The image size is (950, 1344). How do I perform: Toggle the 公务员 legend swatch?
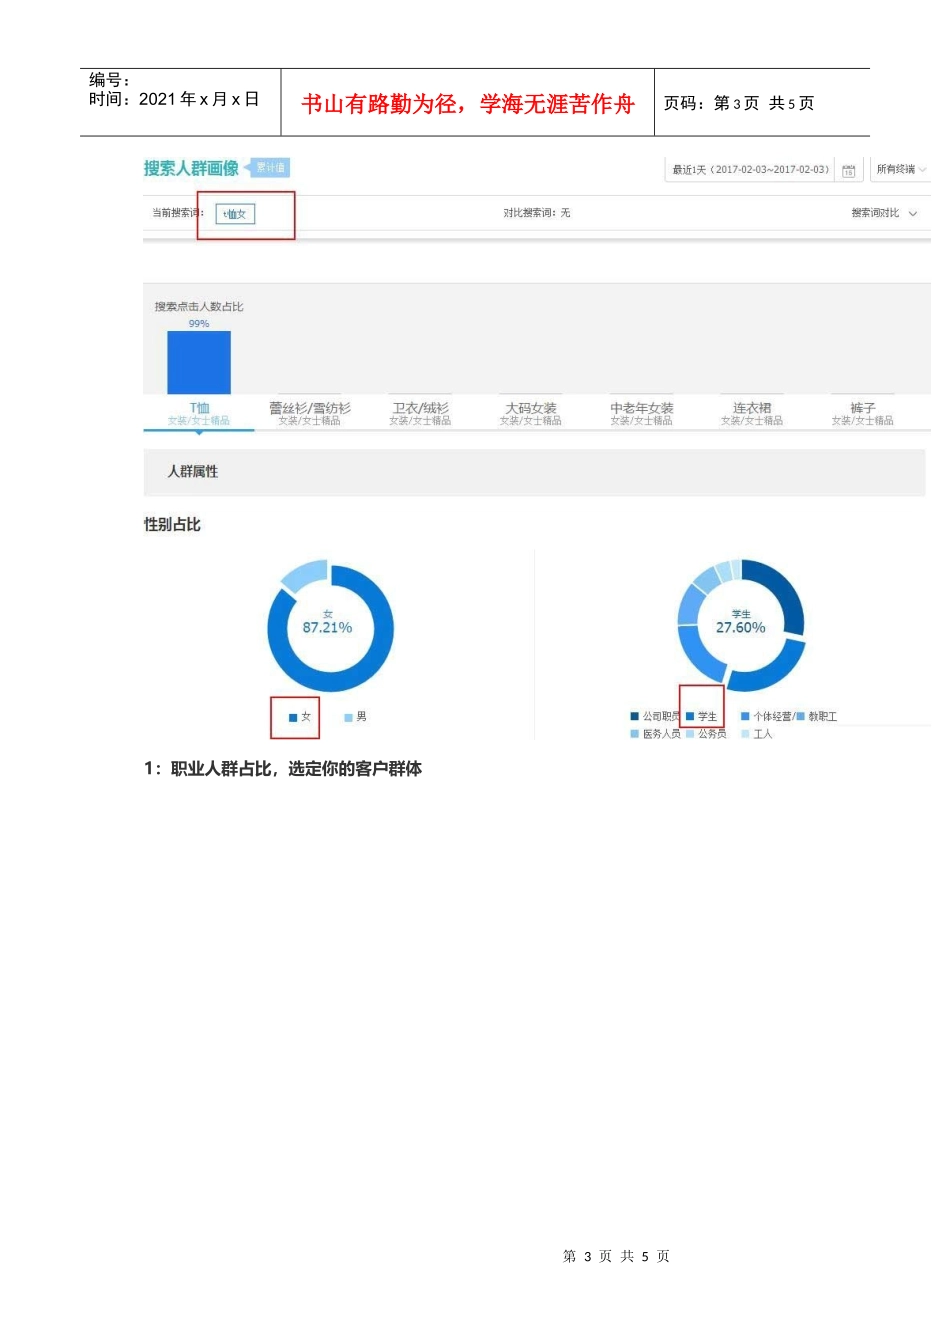pyautogui.click(x=690, y=735)
